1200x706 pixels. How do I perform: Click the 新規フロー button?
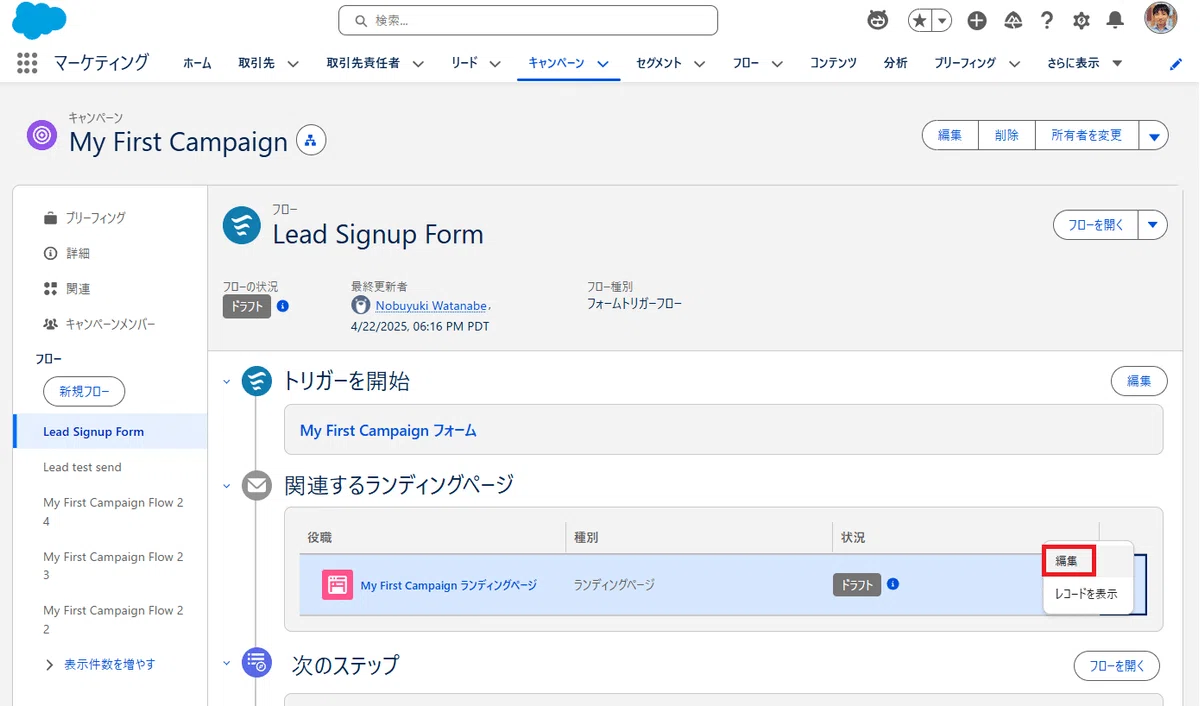pos(84,392)
